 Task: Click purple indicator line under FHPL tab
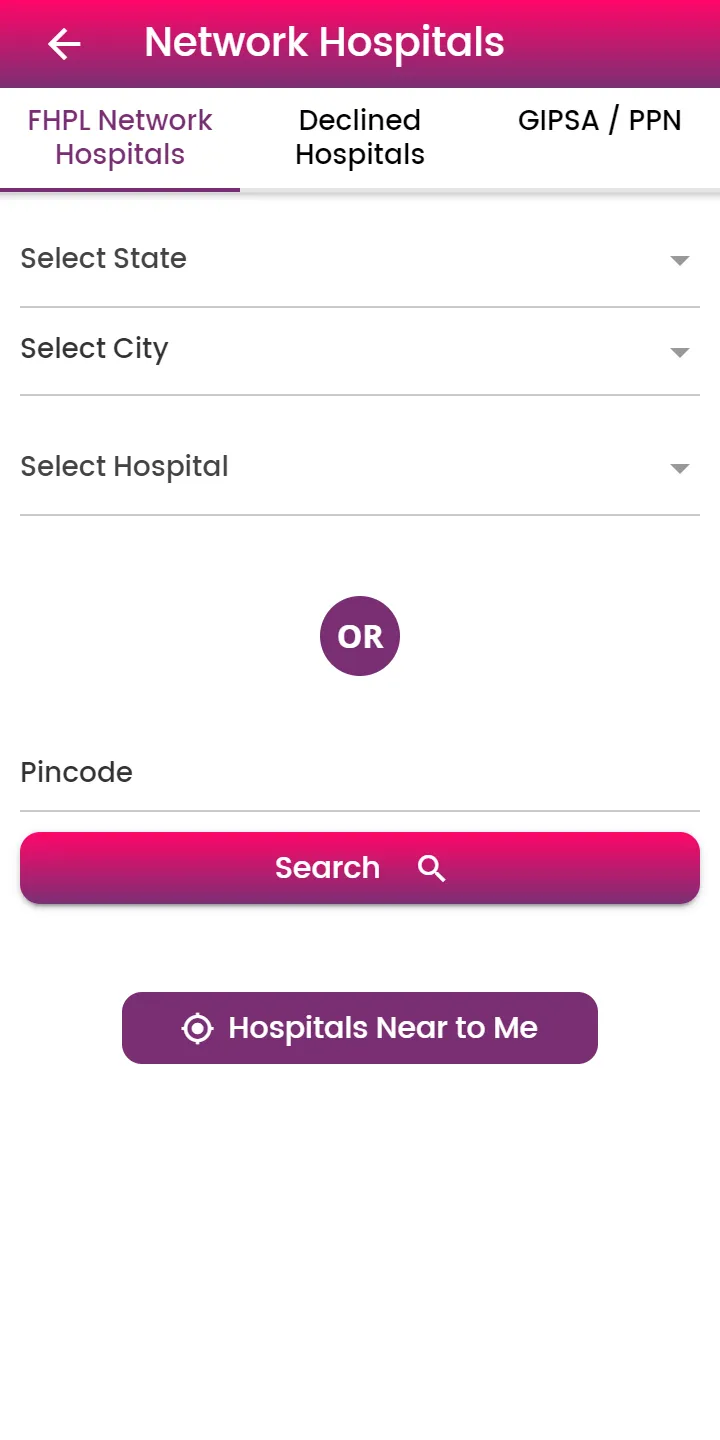(x=120, y=189)
